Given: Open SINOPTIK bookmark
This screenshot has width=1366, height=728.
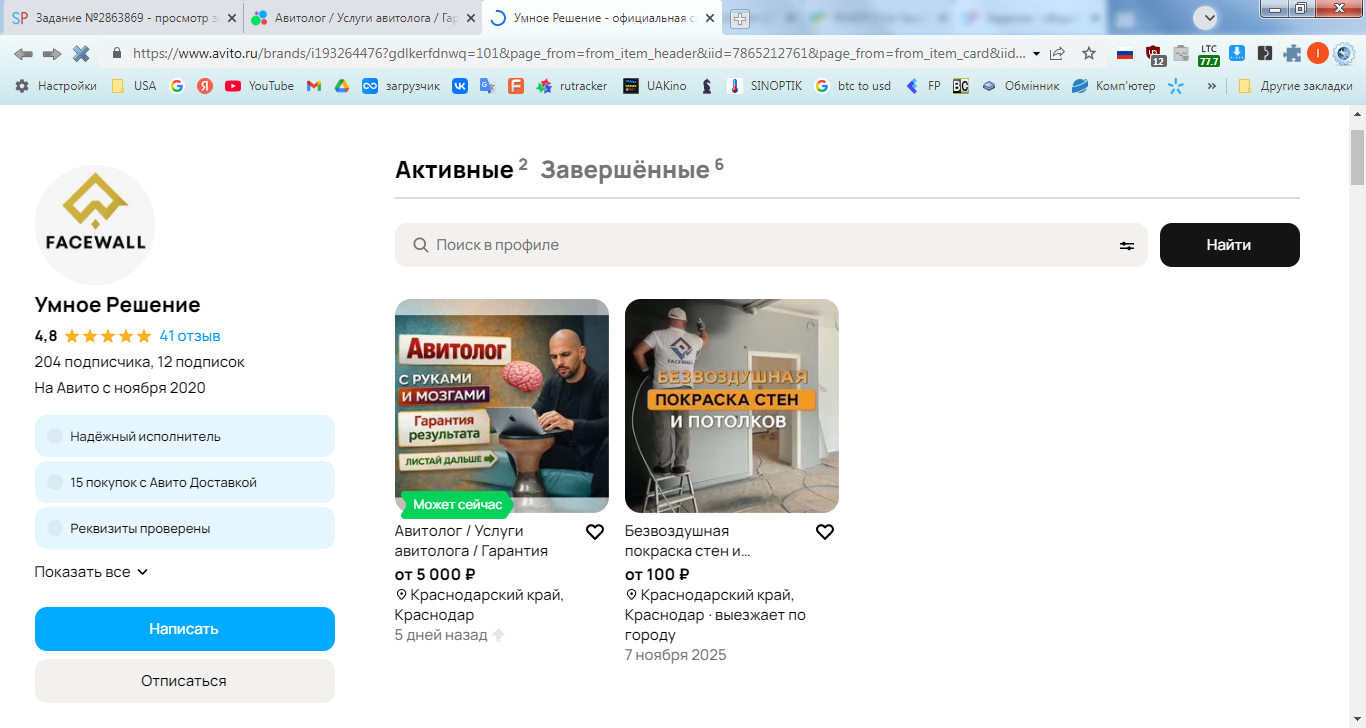Looking at the screenshot, I should (x=765, y=86).
